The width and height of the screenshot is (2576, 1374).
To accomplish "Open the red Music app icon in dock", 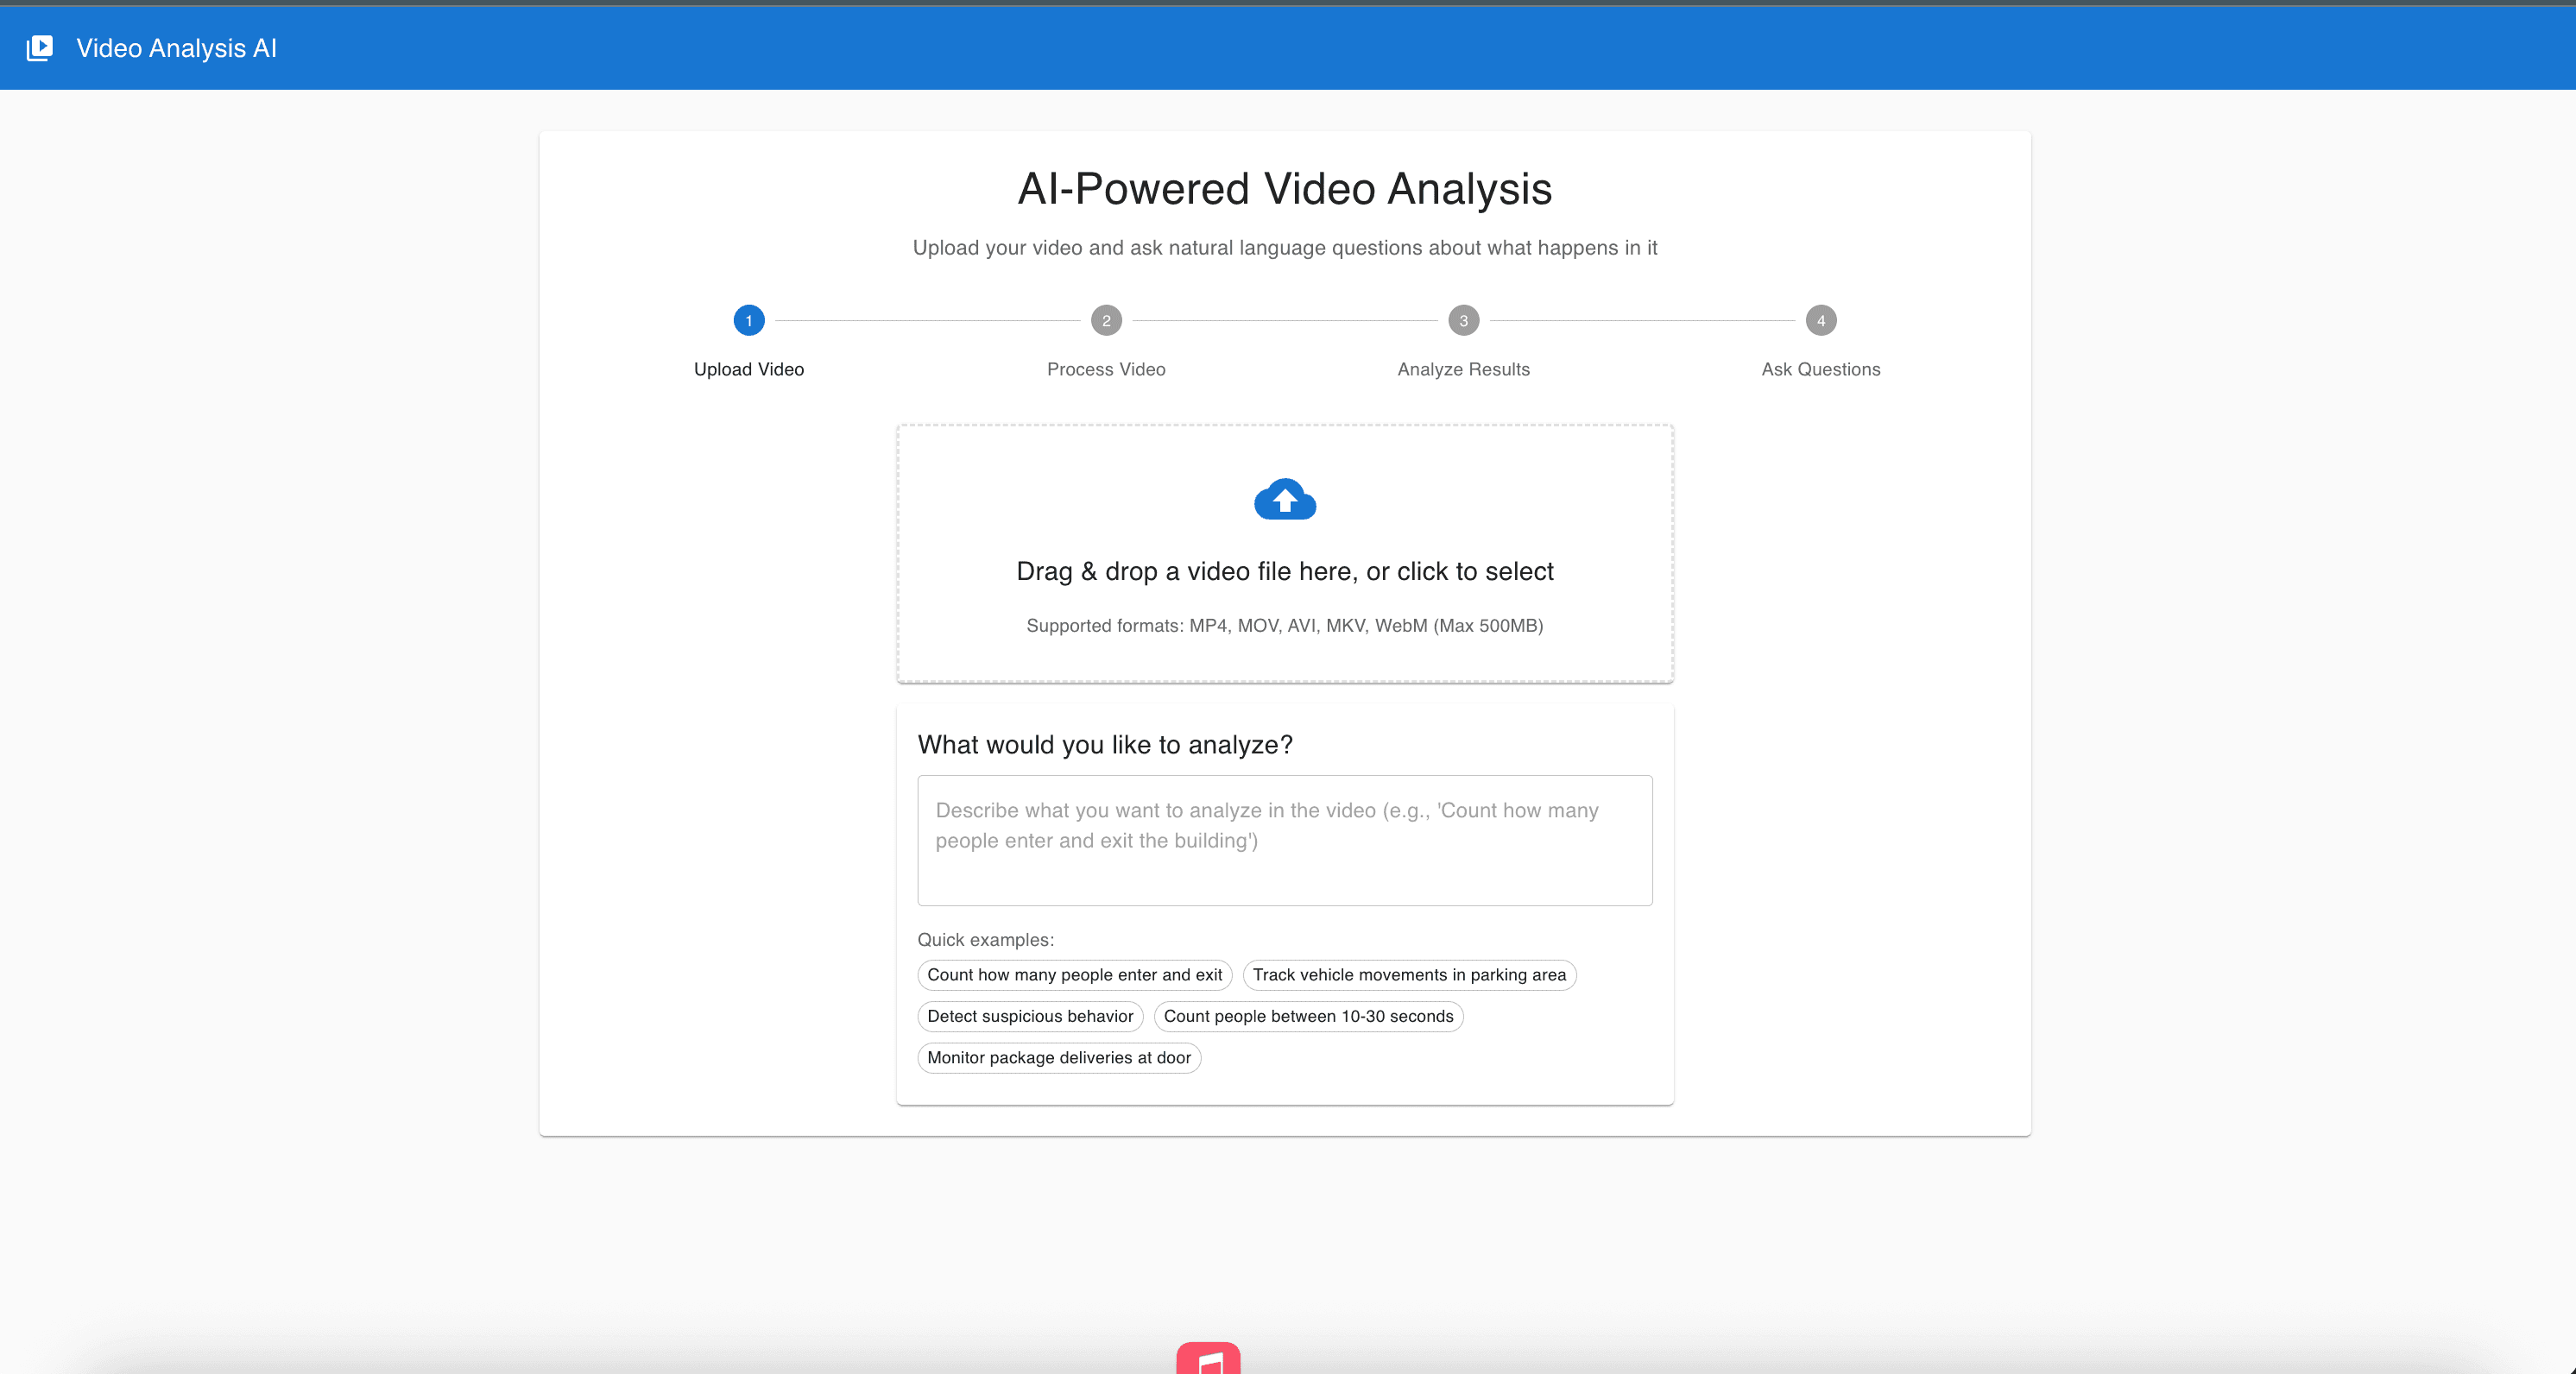I will [1208, 1358].
